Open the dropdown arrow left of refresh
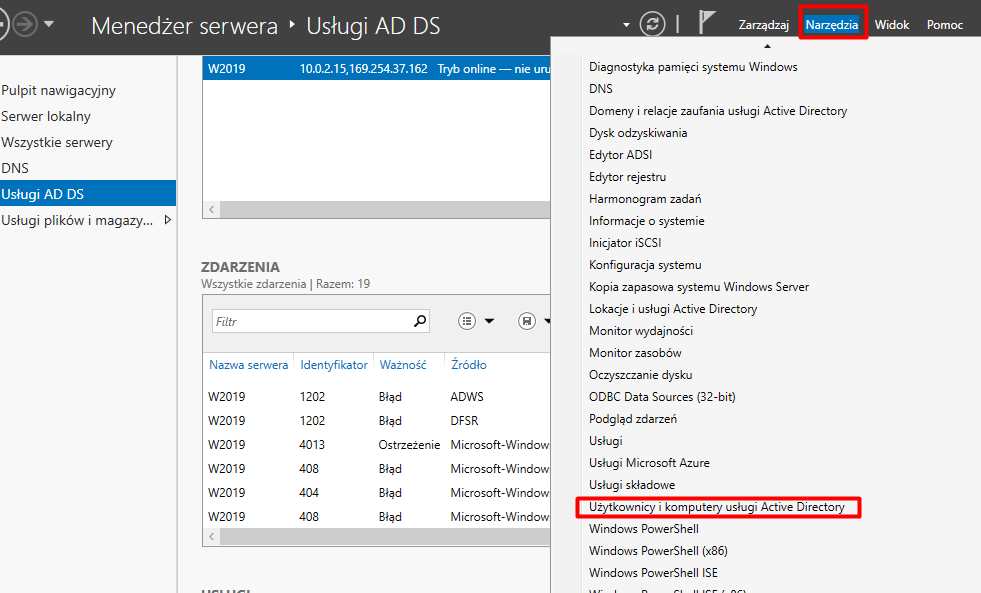Viewport: 981px width, 593px height. click(627, 25)
